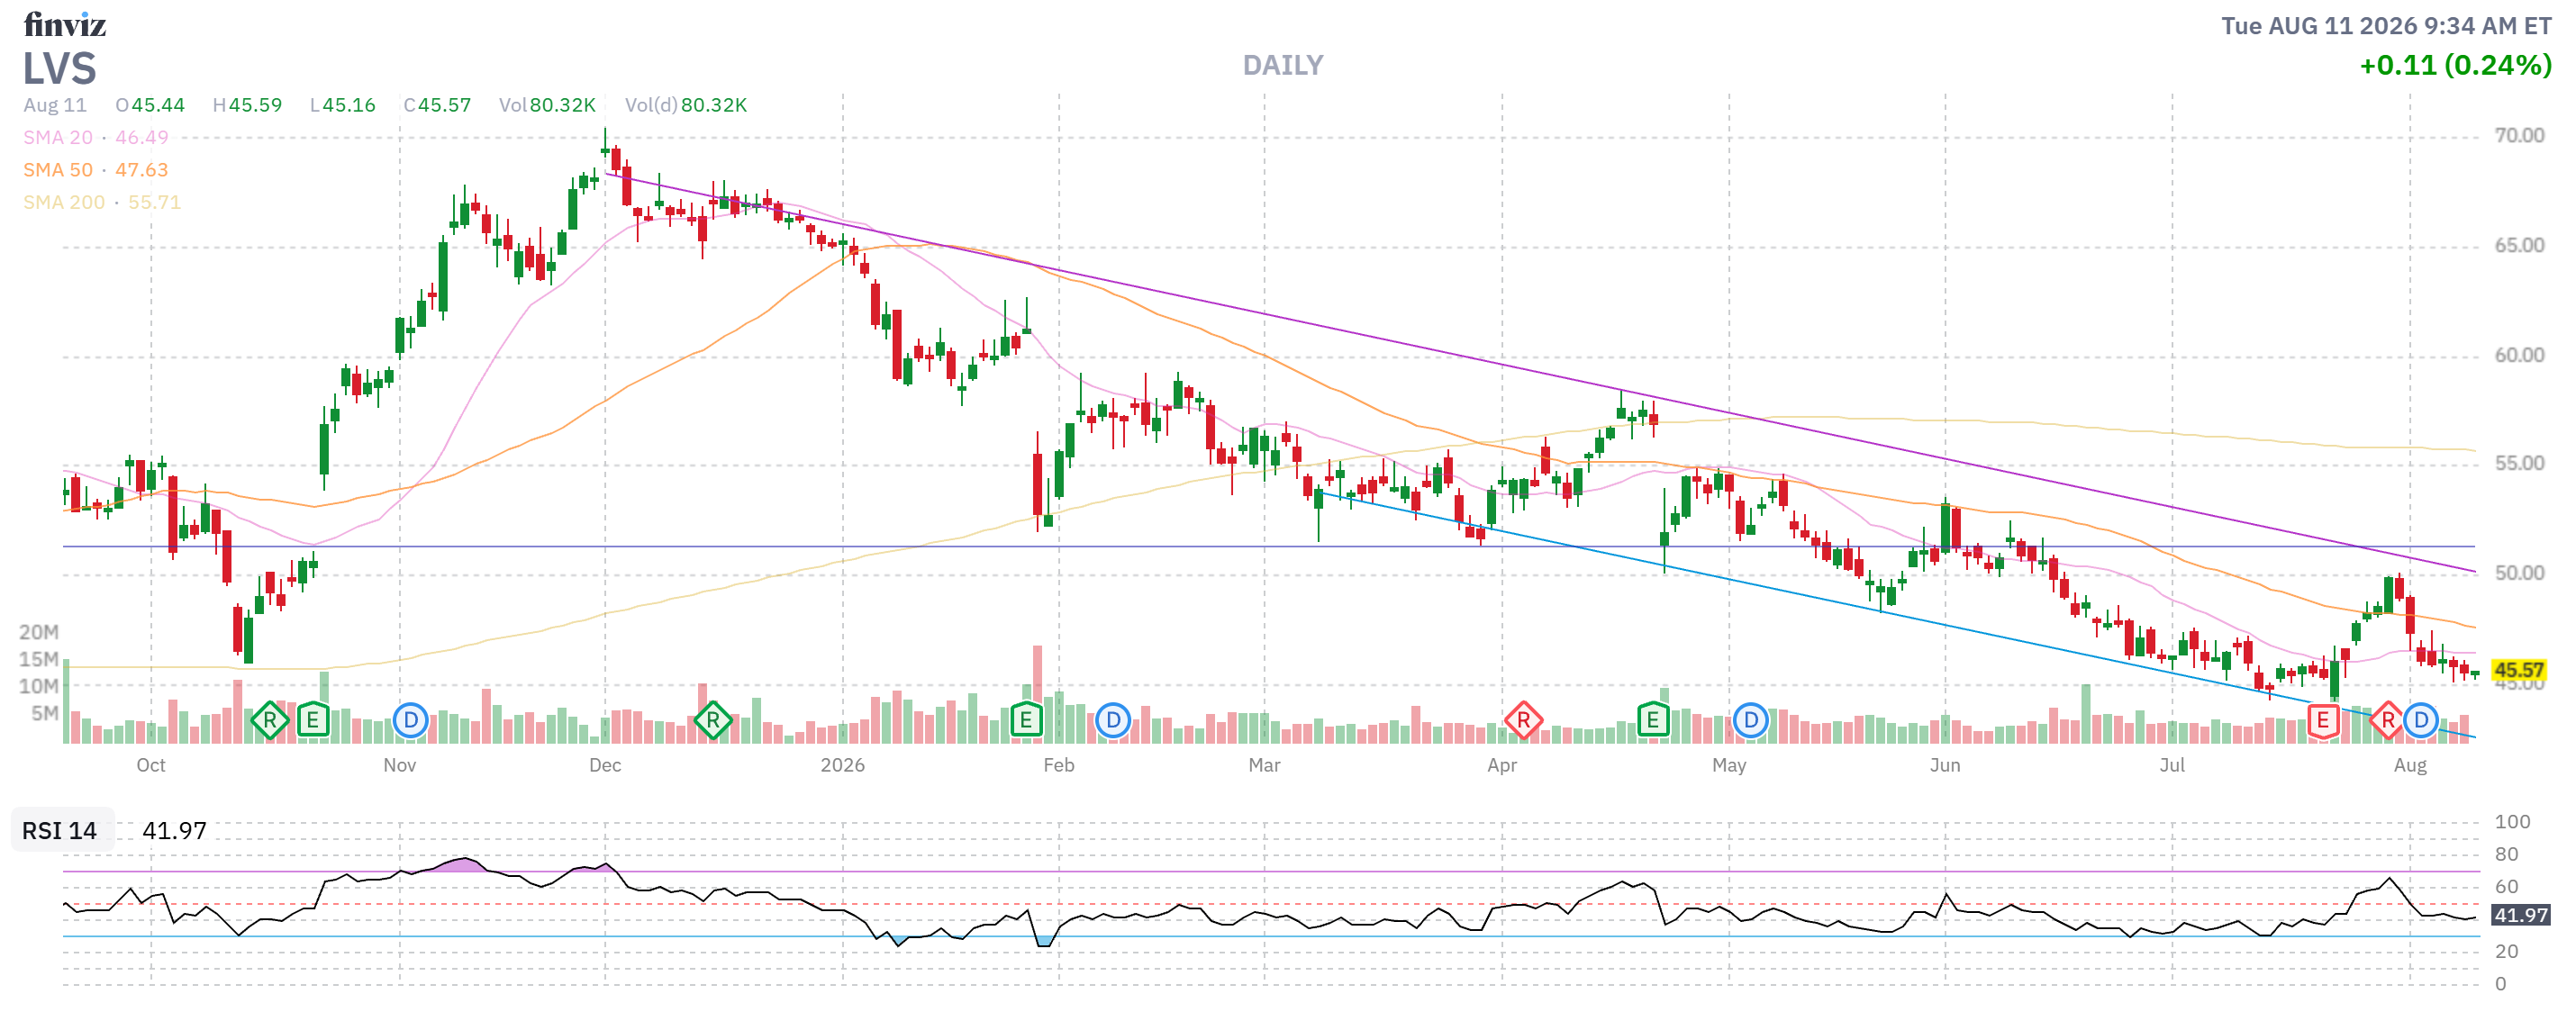Click the 70.00 price axis label
This screenshot has width=2576, height=1012.
2519,135
